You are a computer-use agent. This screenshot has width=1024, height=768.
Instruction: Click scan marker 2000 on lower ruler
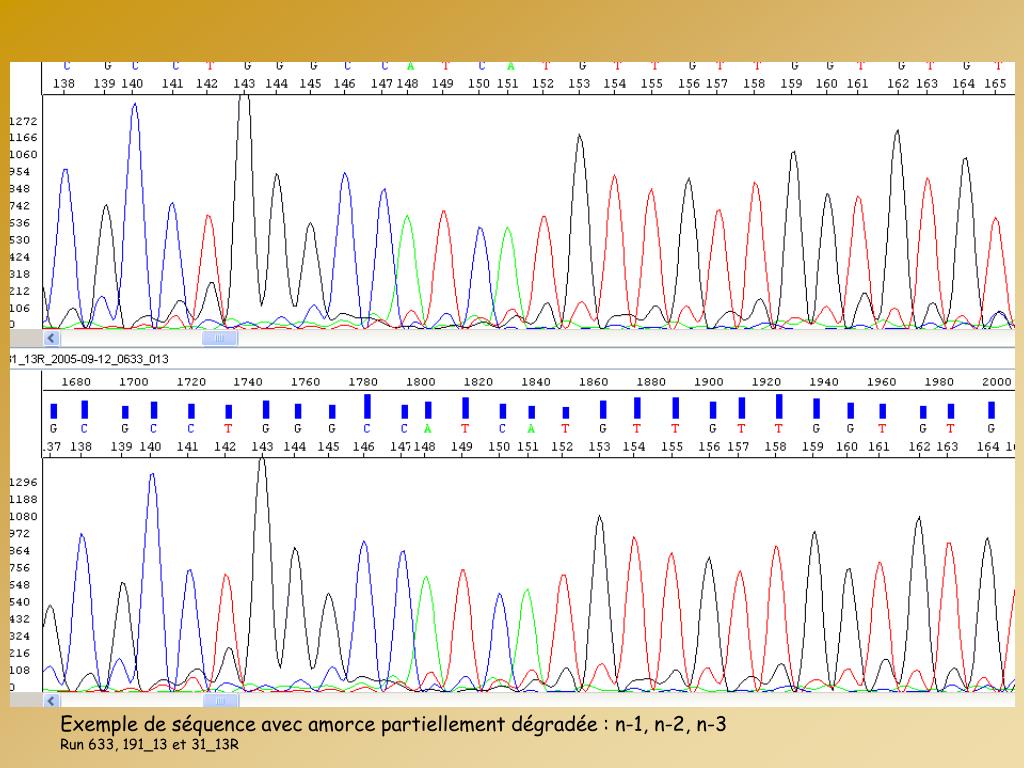point(997,382)
